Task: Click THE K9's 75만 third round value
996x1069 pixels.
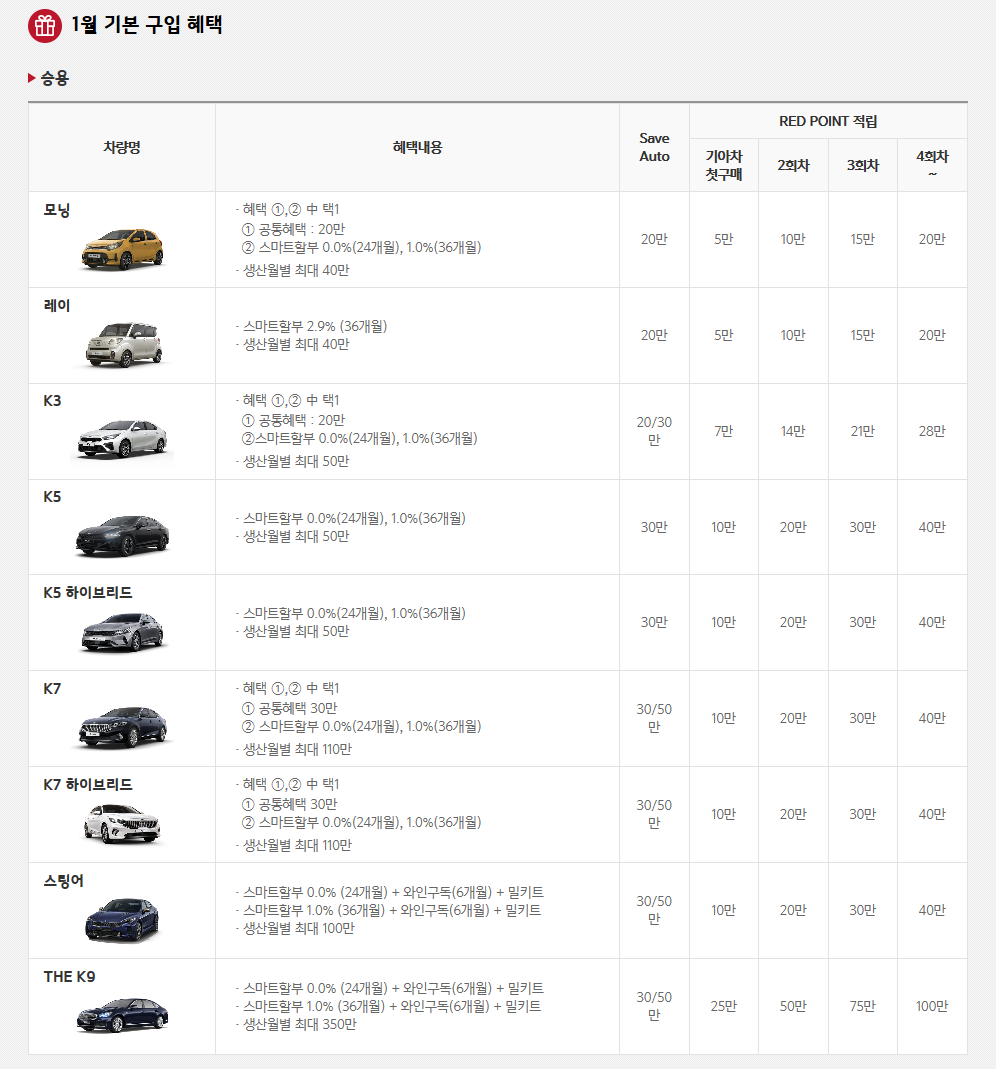Action: coord(863,1006)
